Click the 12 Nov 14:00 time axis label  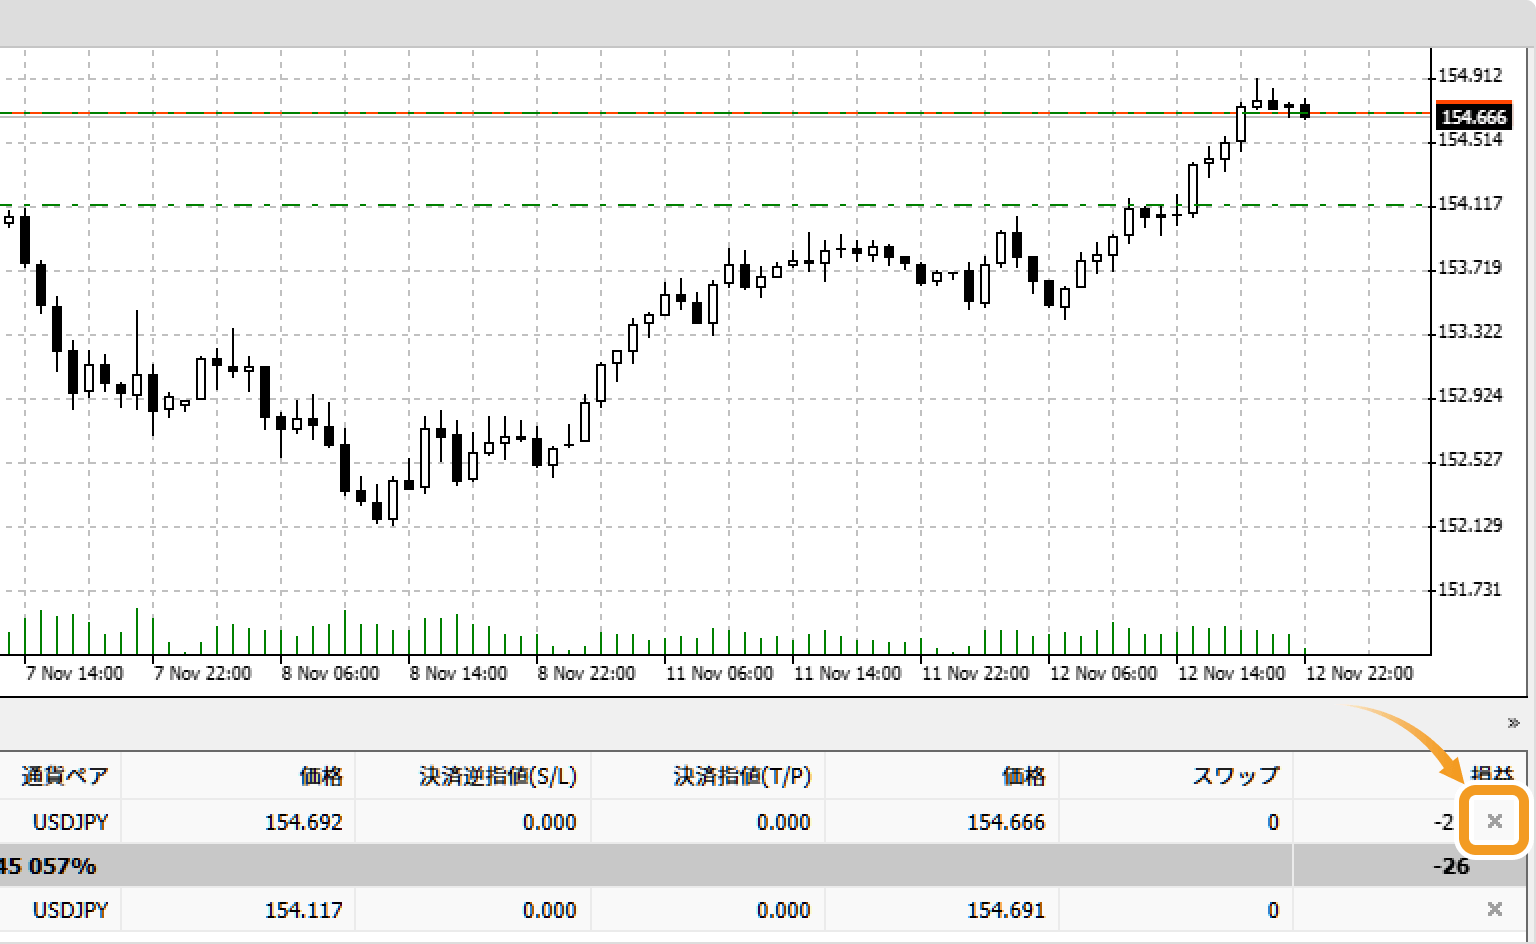1232,674
